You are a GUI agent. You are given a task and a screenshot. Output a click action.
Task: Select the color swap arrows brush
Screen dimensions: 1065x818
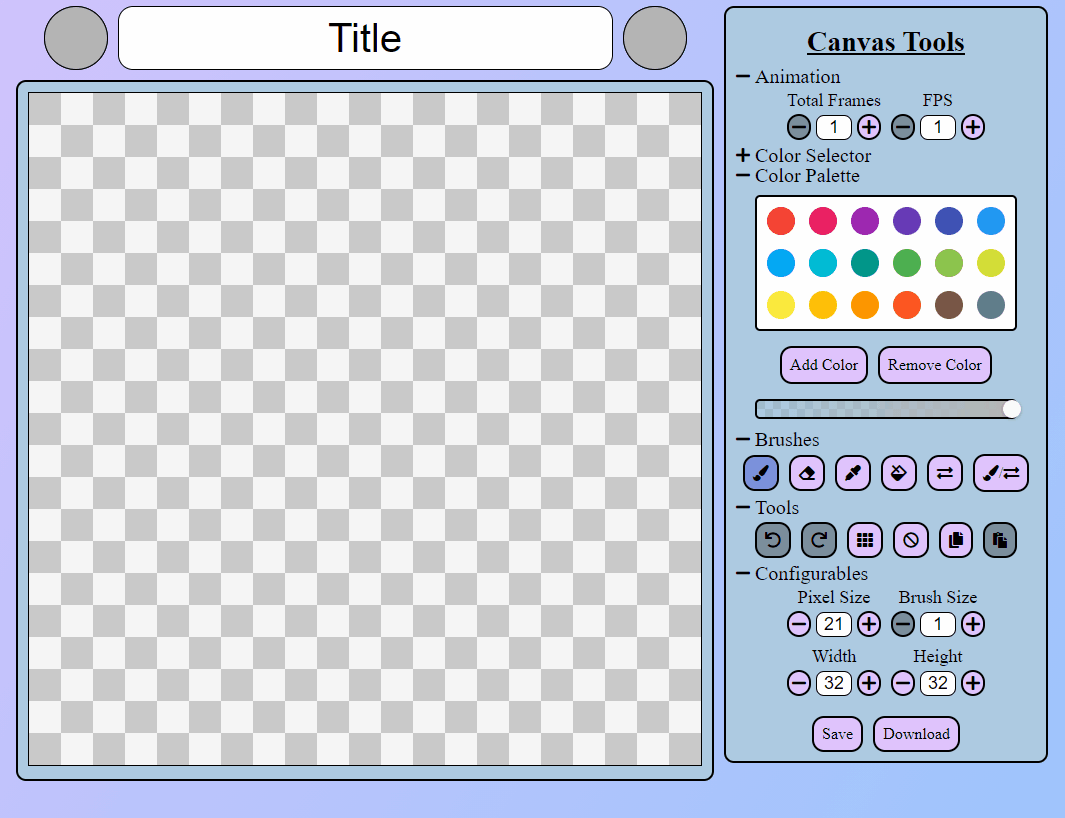[x=945, y=473]
